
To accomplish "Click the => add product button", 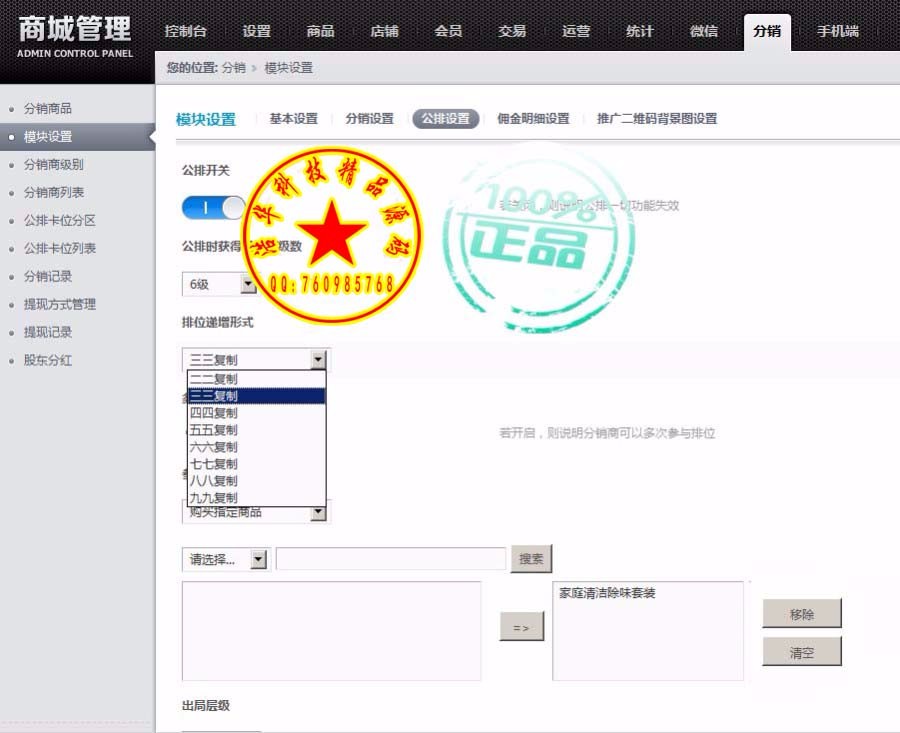I will click(522, 627).
